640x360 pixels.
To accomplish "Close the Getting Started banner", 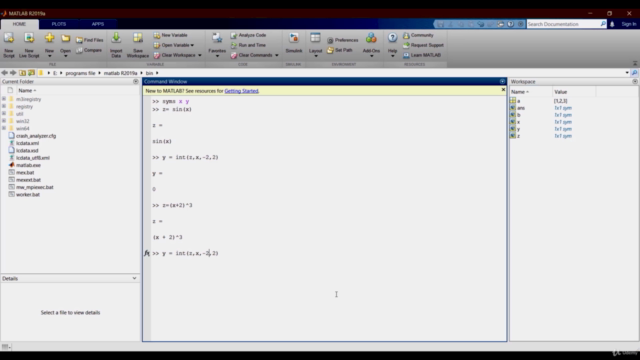I will pos(503,90).
